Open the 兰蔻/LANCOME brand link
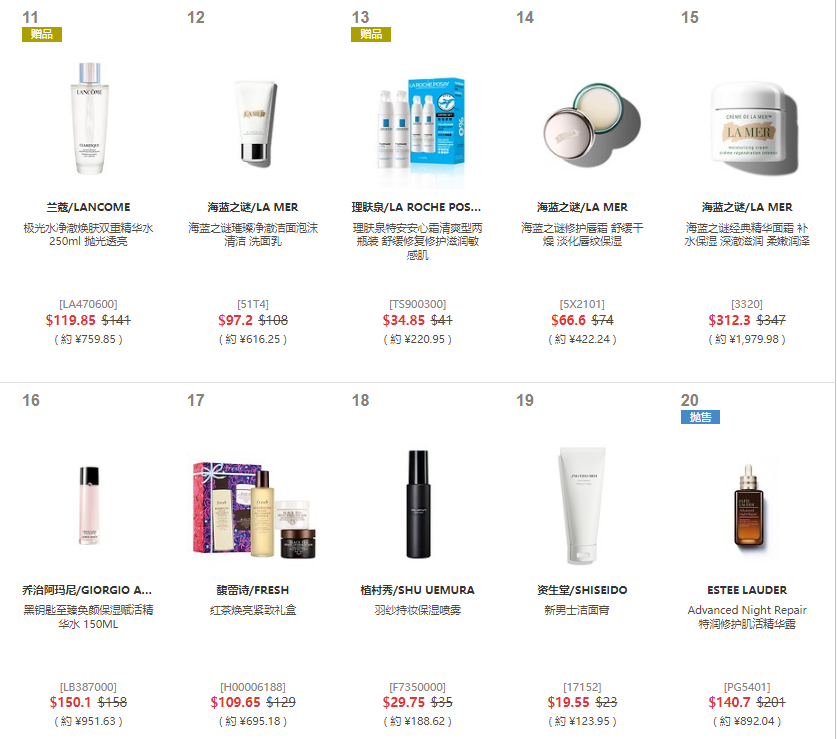This screenshot has height=739, width=837. tap(88, 207)
